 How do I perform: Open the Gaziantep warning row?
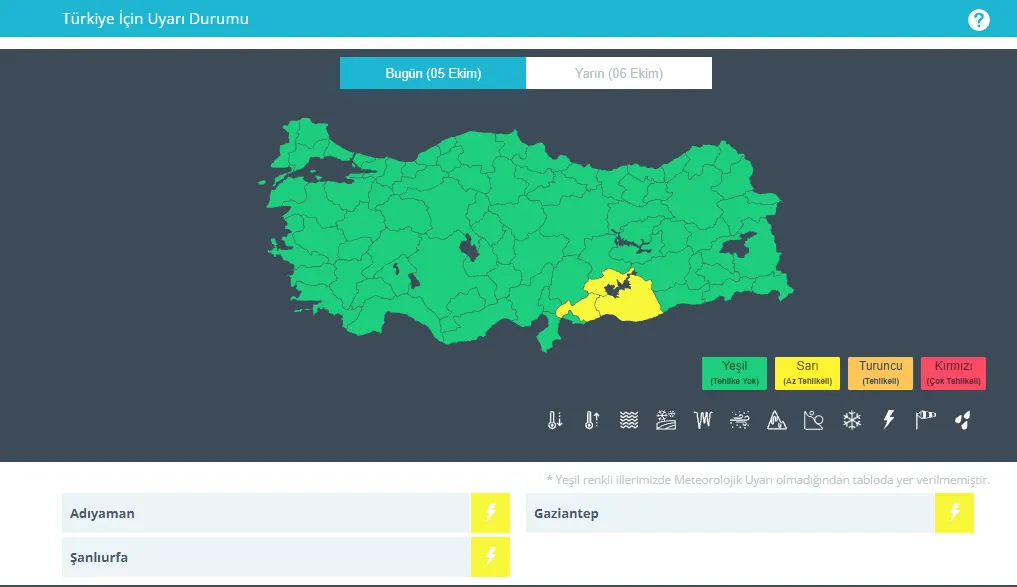click(750, 513)
